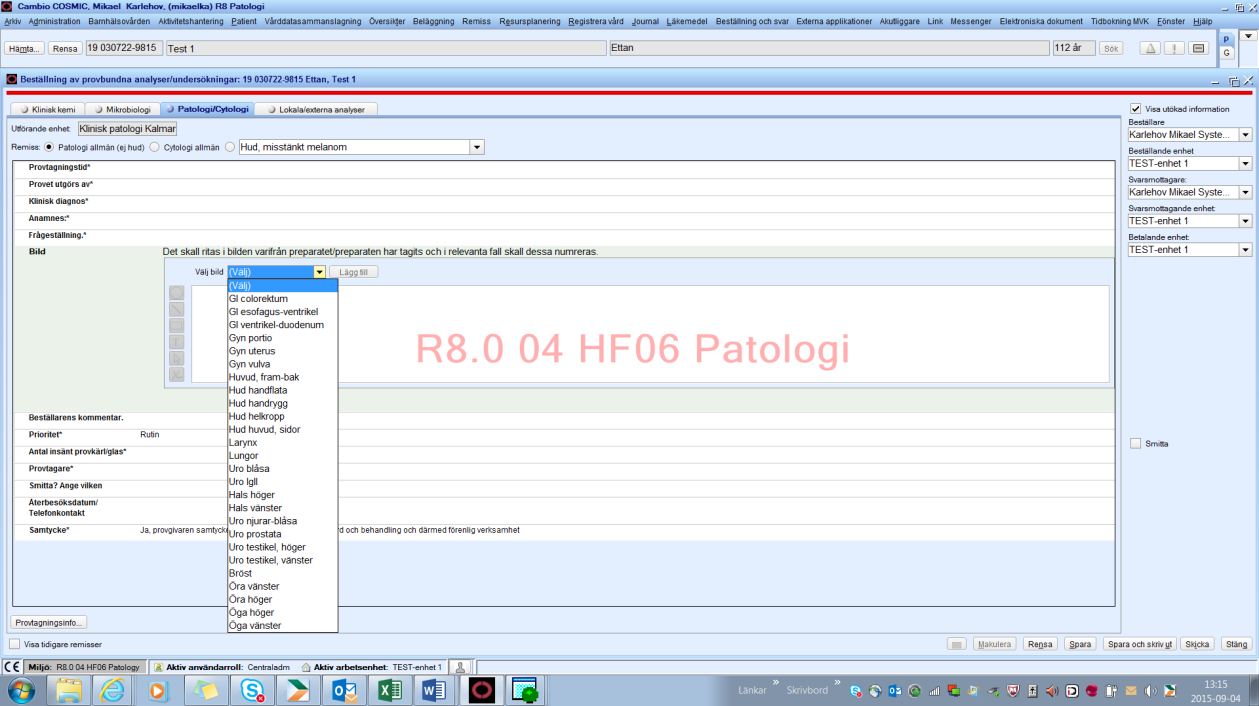The width and height of the screenshot is (1259, 706).
Task: Click the warning triangle icon in patient bar
Action: [x=1151, y=48]
